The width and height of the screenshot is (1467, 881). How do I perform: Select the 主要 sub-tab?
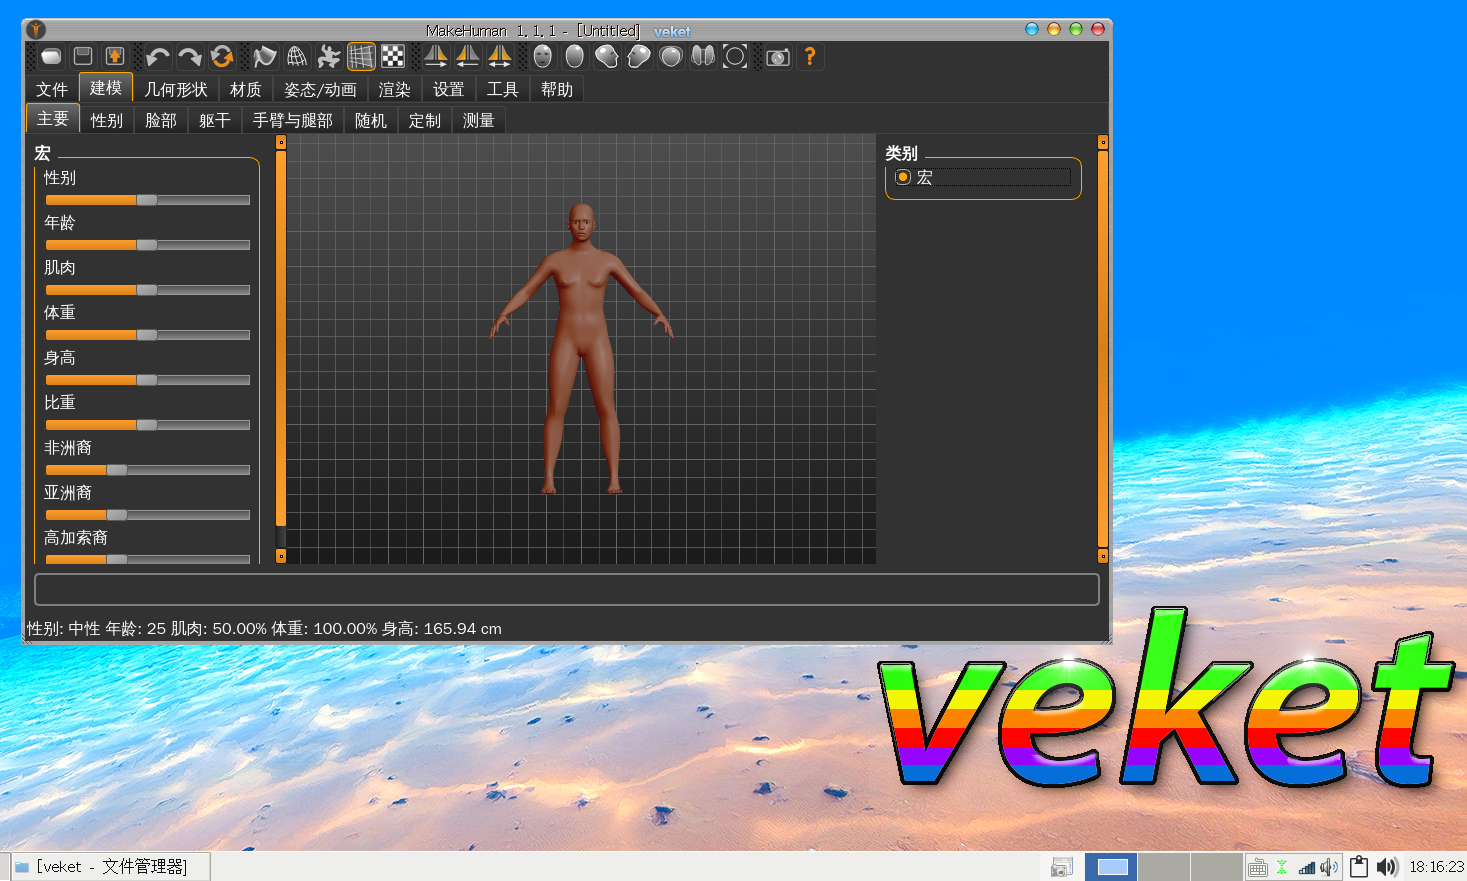click(53, 119)
